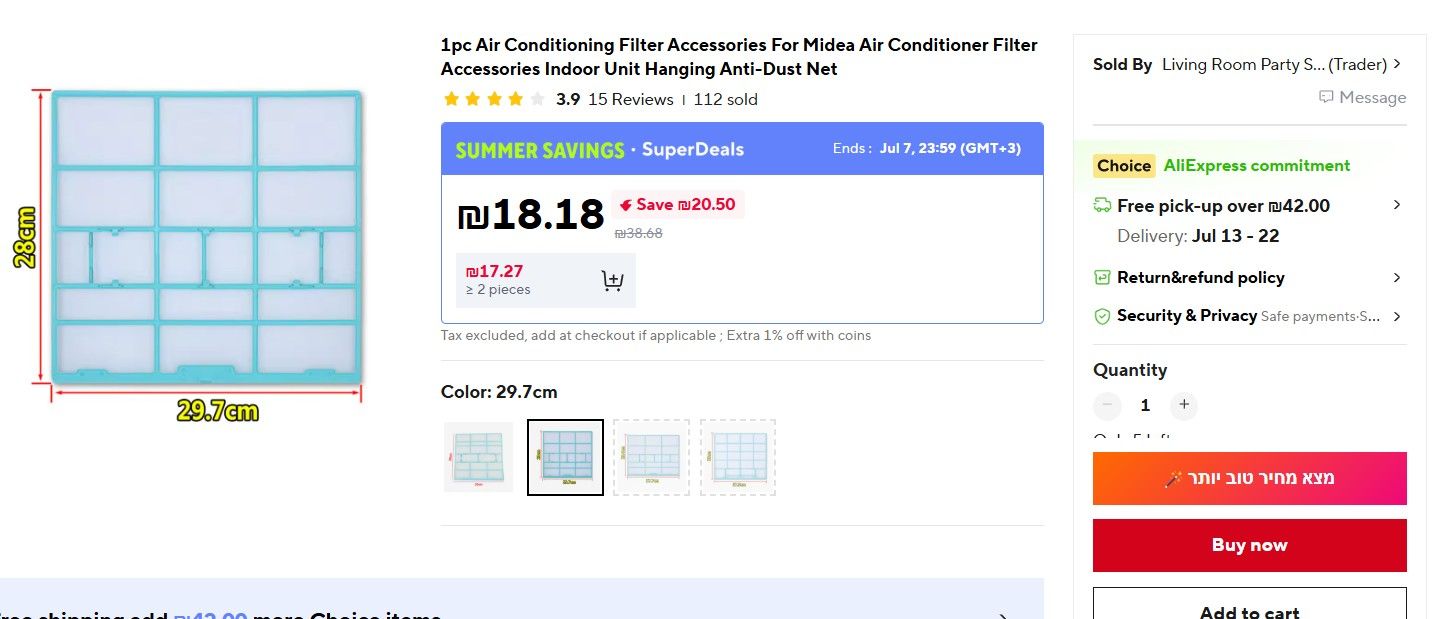Viewport: 1453px width, 619px height.
Task: Click the Add to cart button
Action: point(1249,604)
